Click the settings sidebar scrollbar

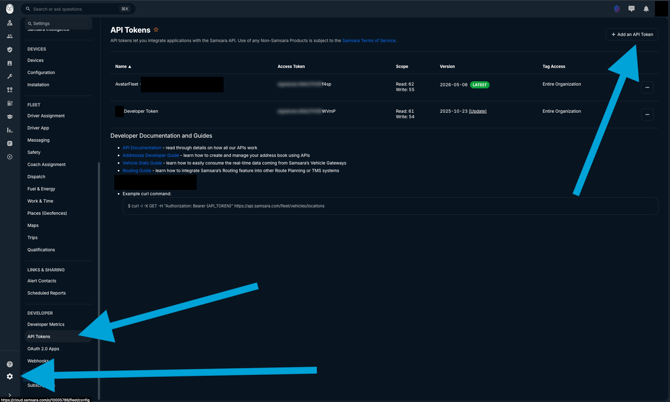coord(99,280)
